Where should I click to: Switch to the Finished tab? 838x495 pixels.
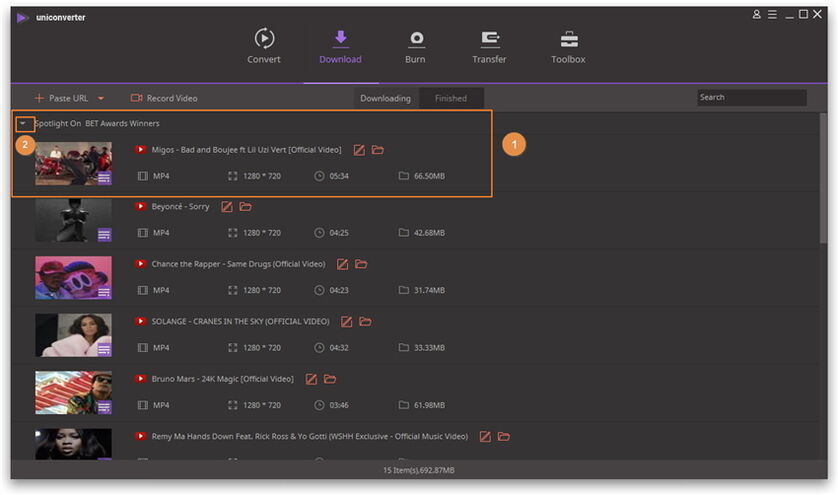coord(451,98)
